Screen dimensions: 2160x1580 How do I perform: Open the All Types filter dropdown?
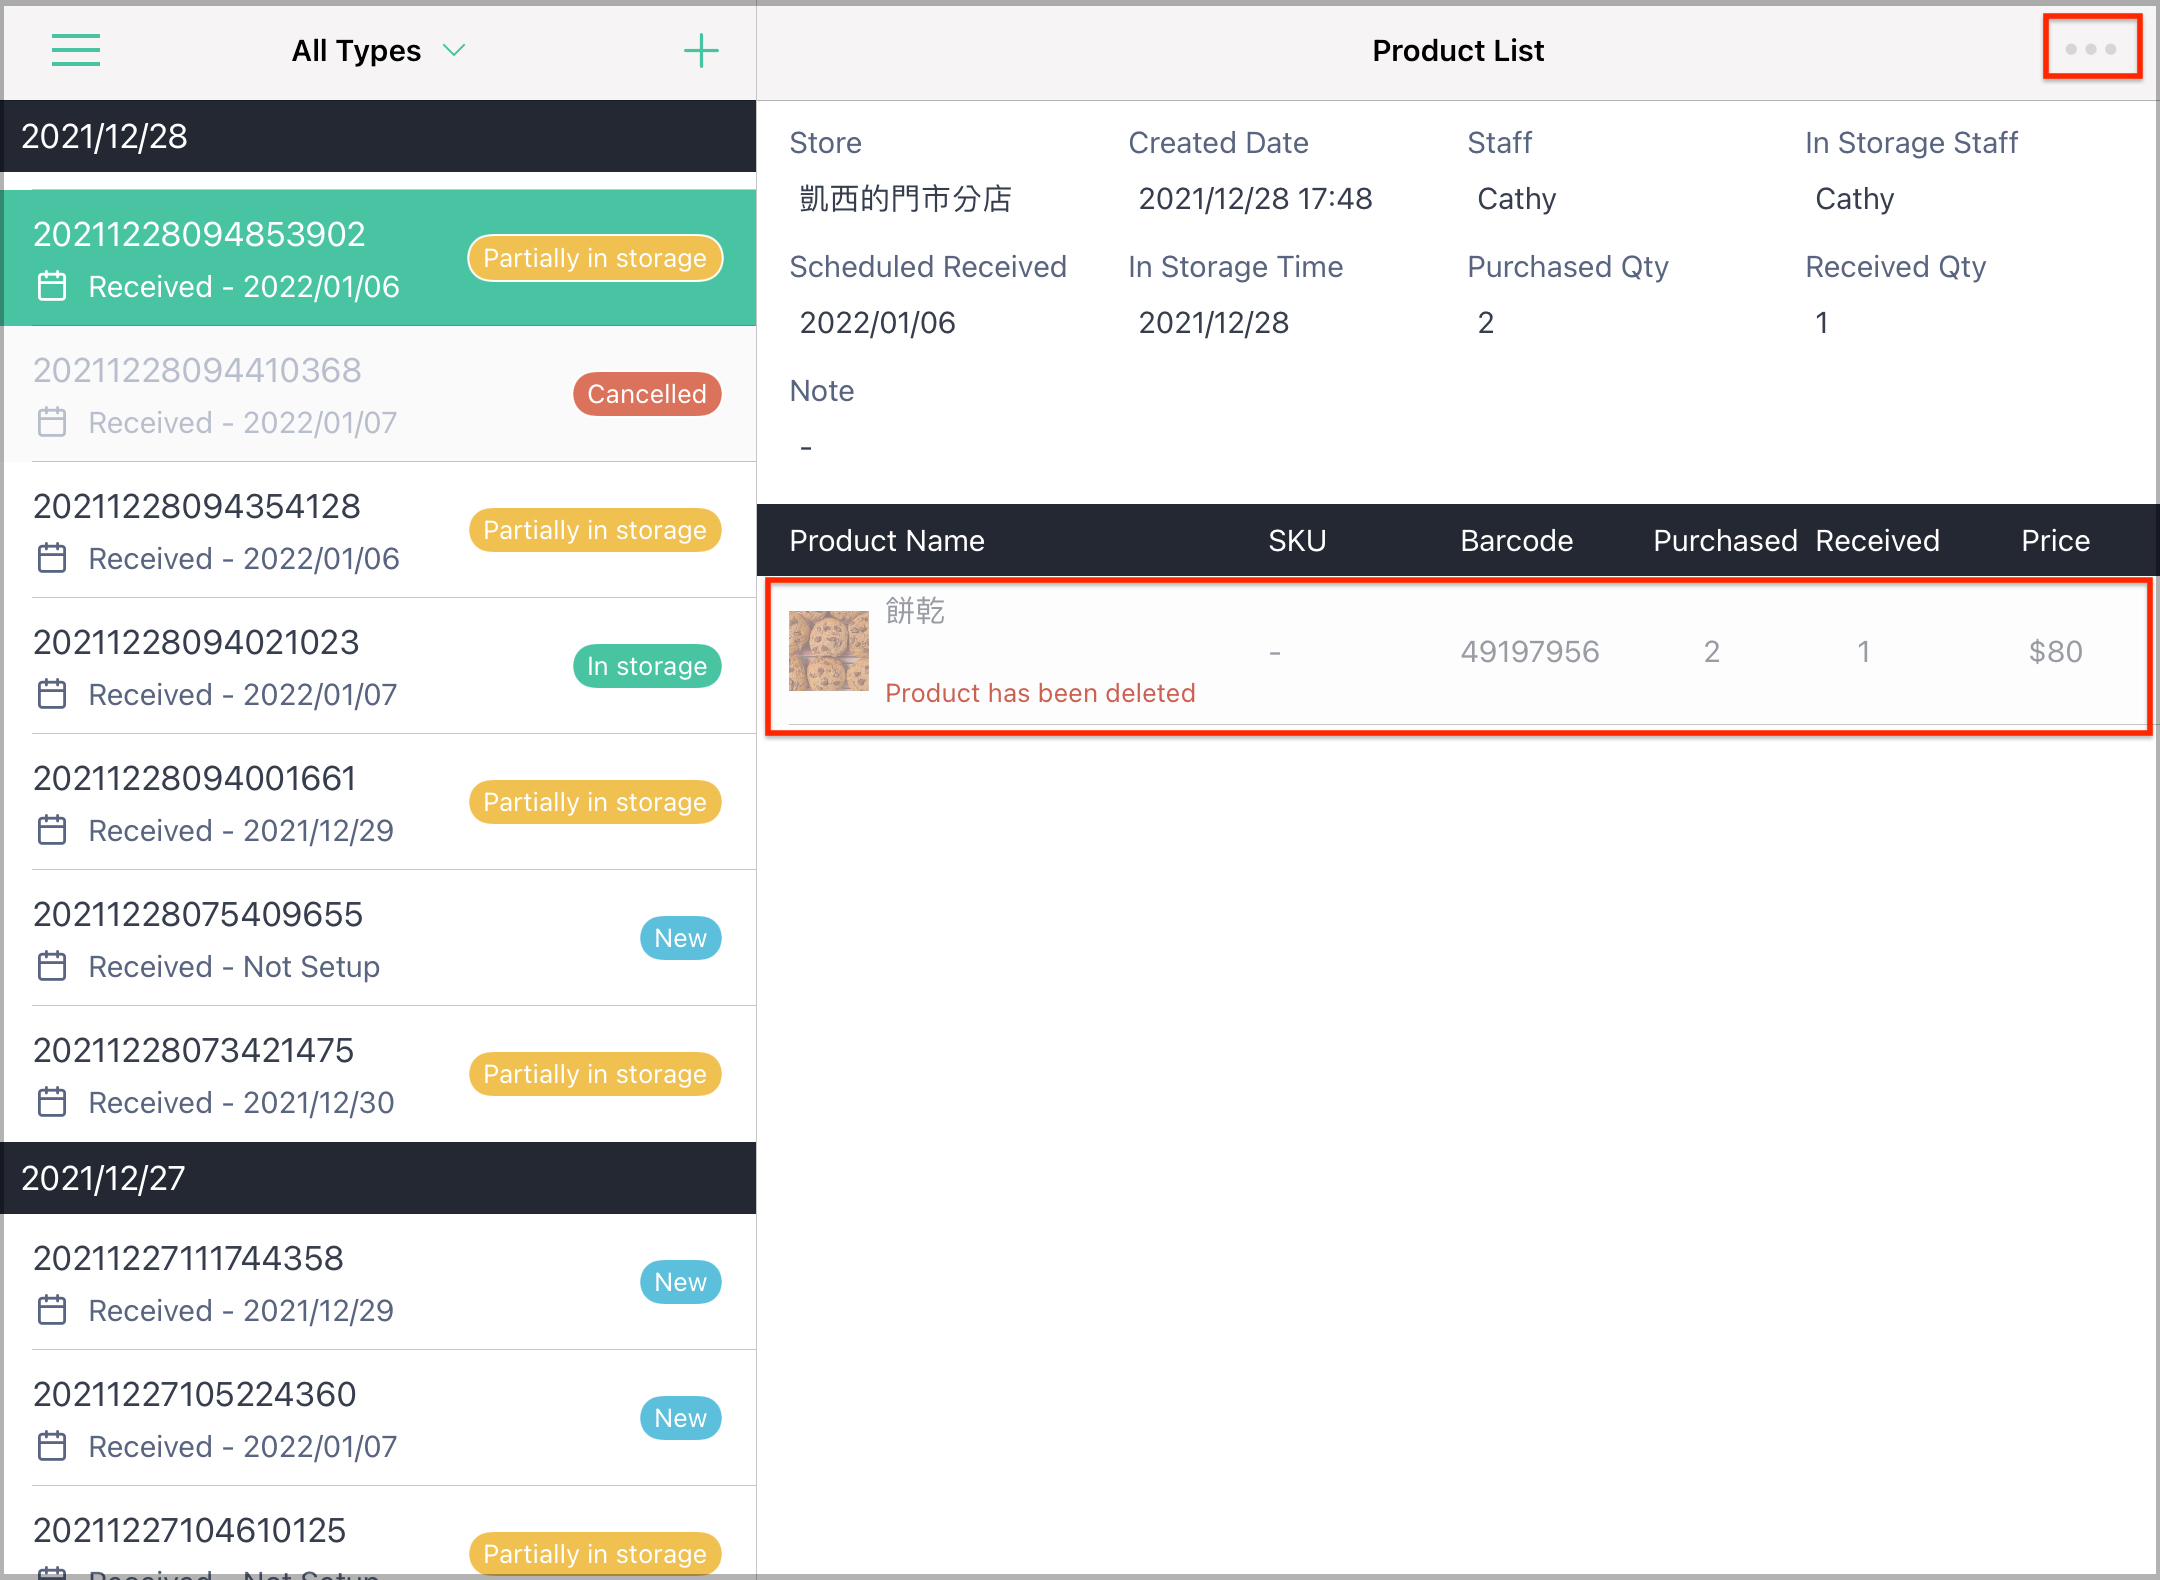pyautogui.click(x=378, y=51)
